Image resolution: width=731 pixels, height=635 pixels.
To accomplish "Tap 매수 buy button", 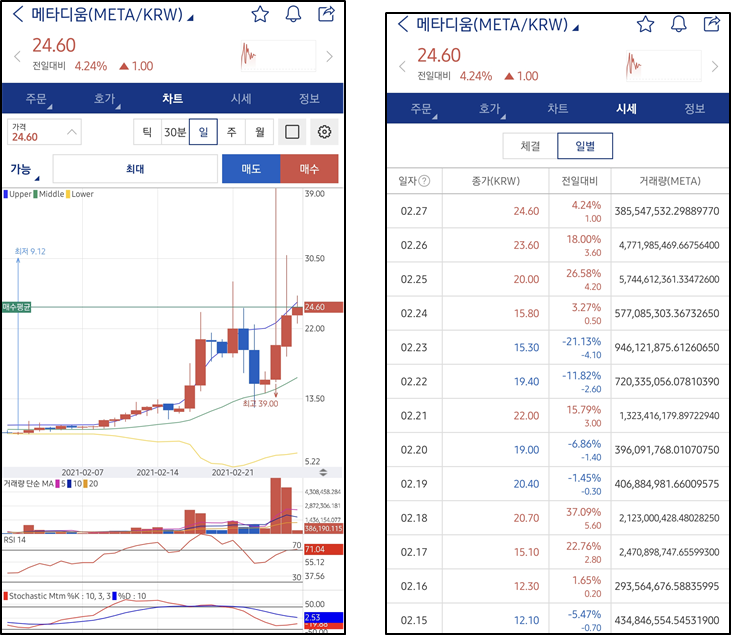I will point(309,169).
